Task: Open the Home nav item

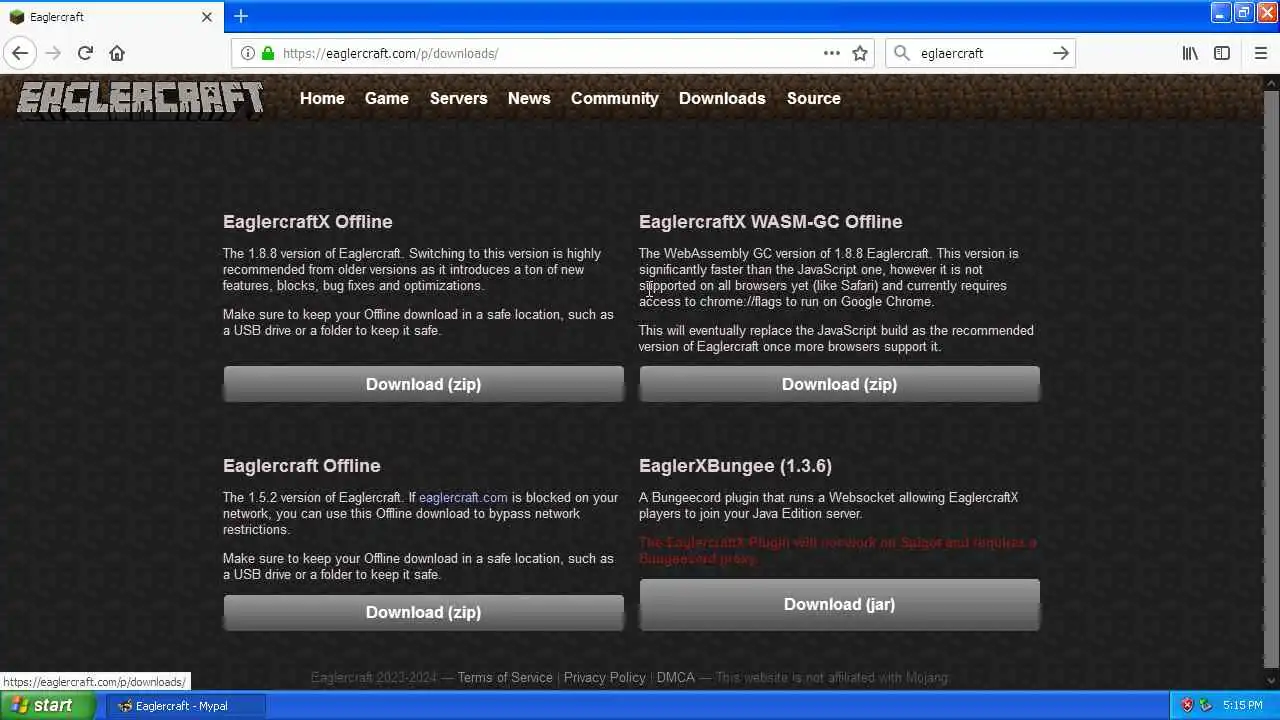Action: 322,98
